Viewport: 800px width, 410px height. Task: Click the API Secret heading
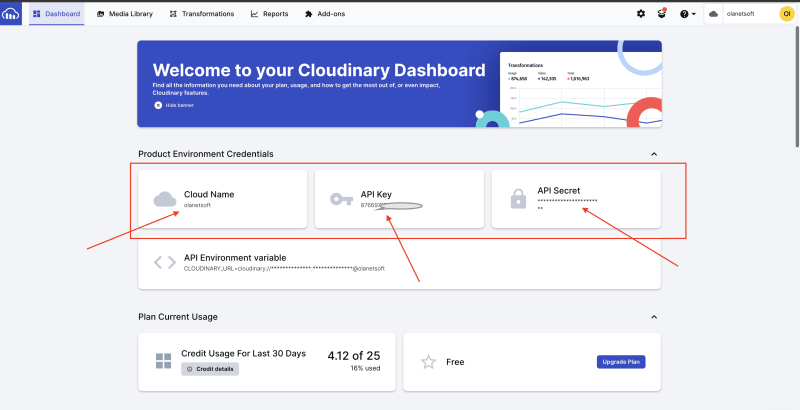(x=559, y=190)
